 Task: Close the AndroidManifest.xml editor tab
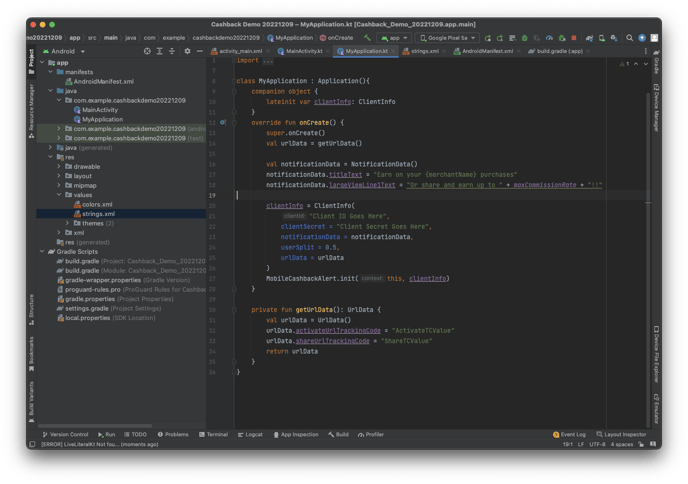click(518, 50)
